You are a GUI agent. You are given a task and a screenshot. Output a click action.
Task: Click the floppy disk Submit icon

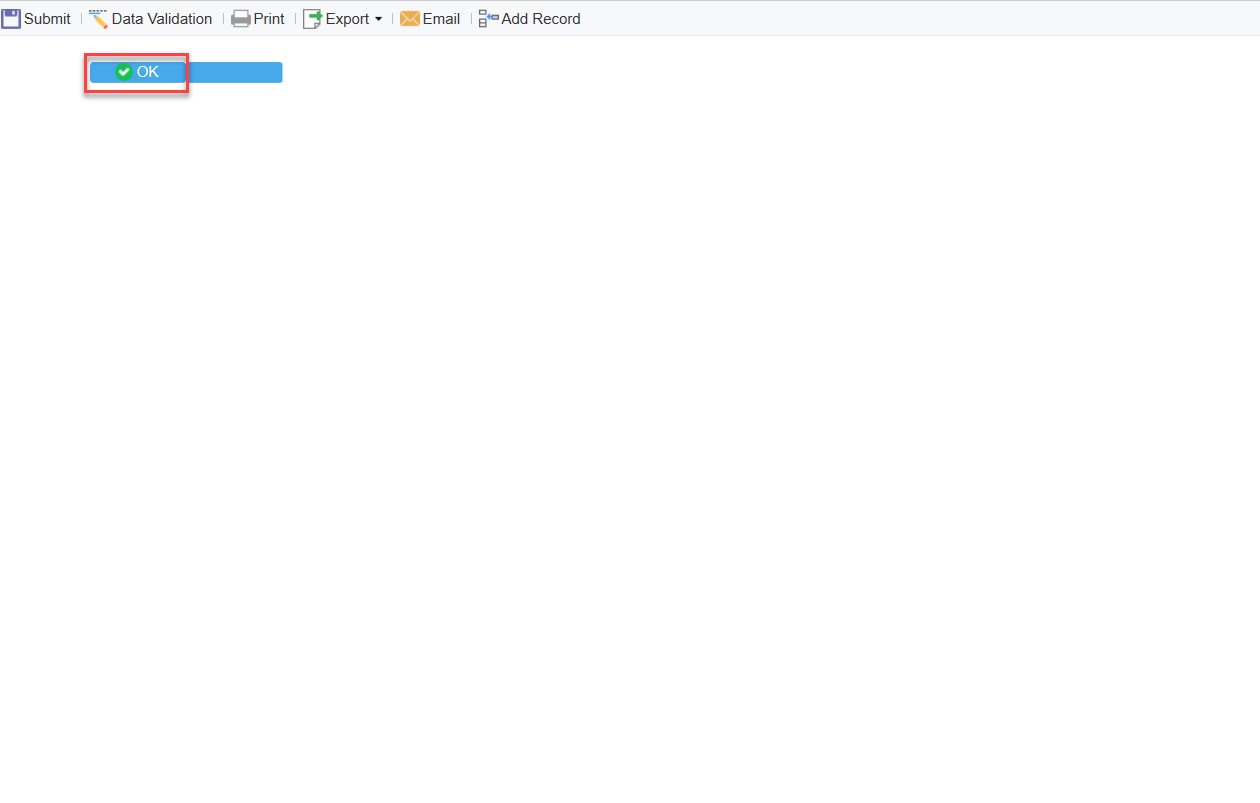pyautogui.click(x=10, y=18)
